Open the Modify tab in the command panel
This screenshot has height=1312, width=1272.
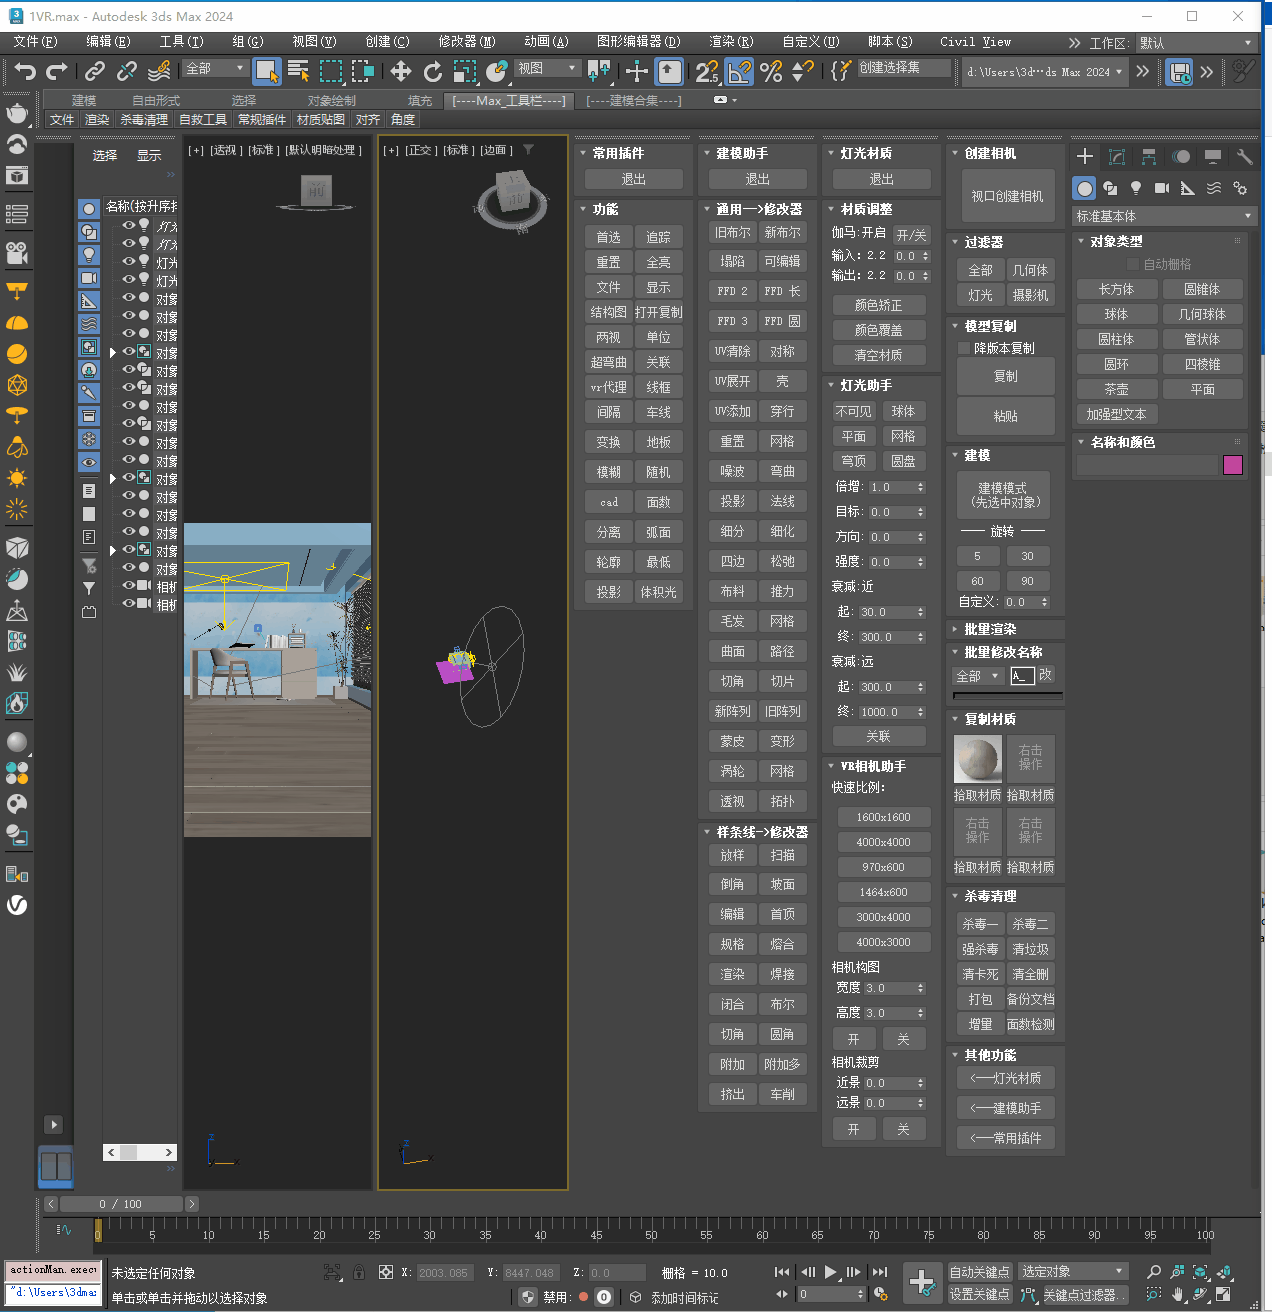[1117, 157]
